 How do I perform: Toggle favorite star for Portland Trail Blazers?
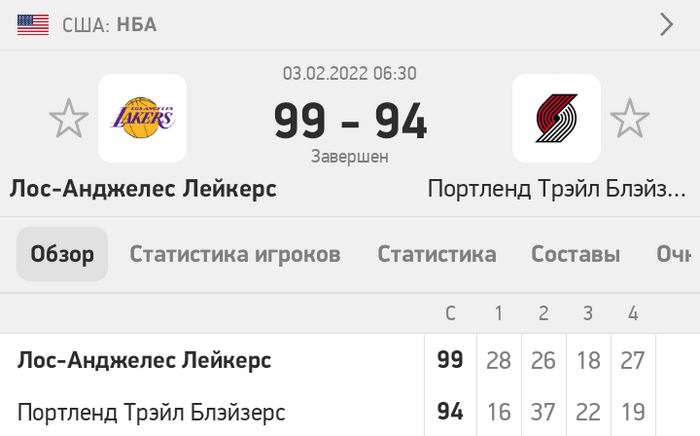tap(629, 118)
